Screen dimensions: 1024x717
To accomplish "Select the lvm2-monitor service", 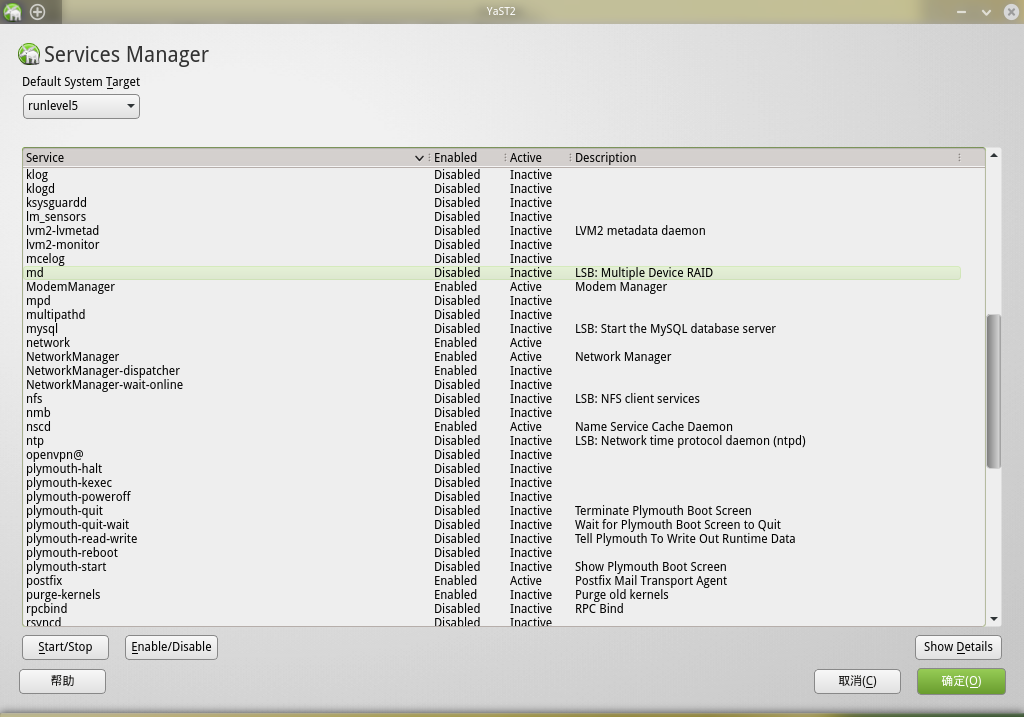I will [492, 245].
